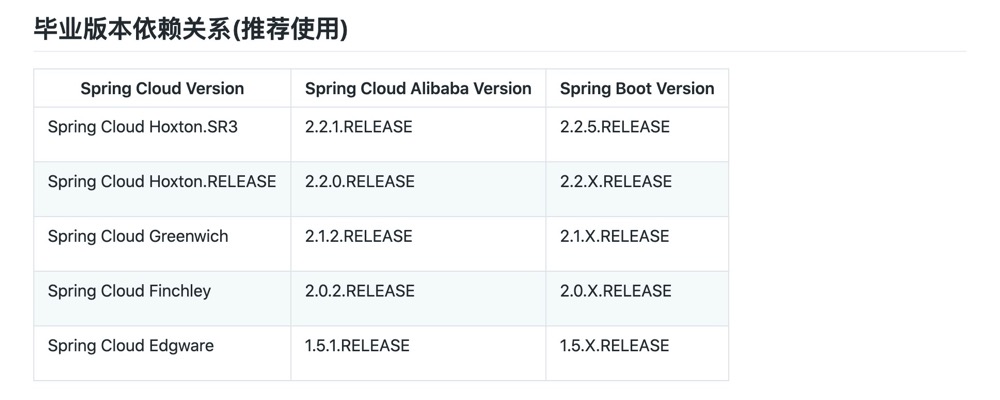This screenshot has width=1000, height=400.
Task: Click the 2.1.X.RELEASE Spring Boot cell
Action: (x=615, y=237)
